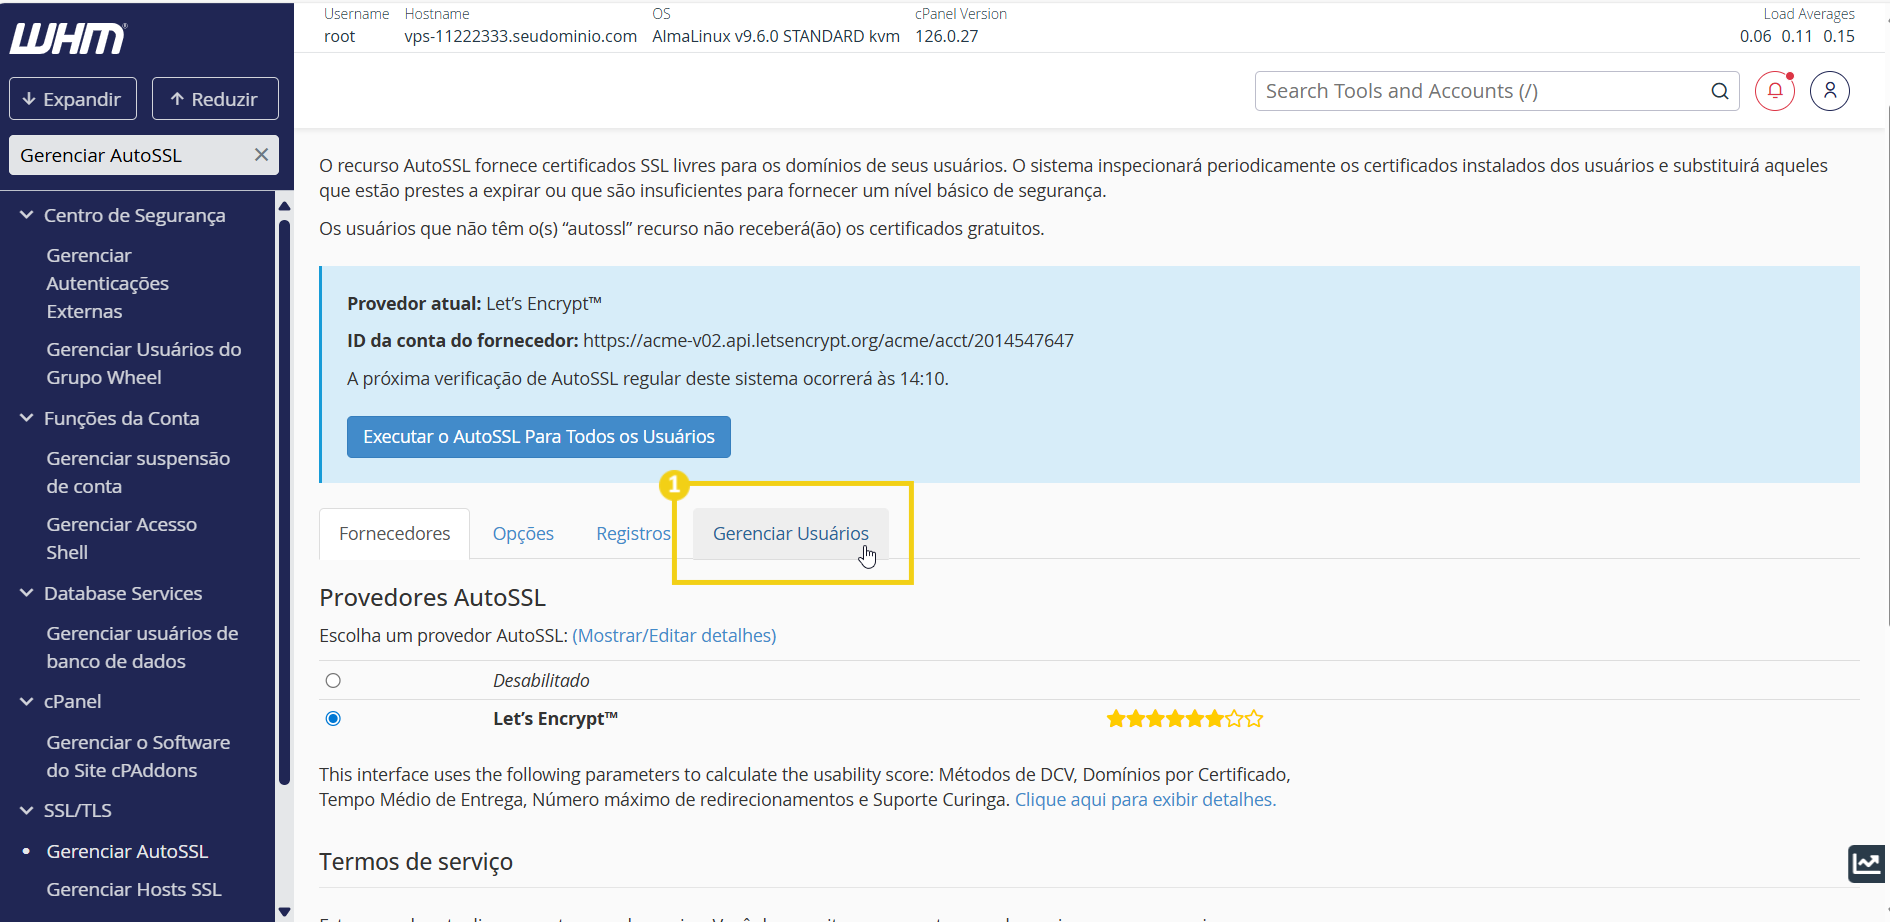Open Gerenciar usuários de banco de dados
Image resolution: width=1890 pixels, height=922 pixels.
142,648
